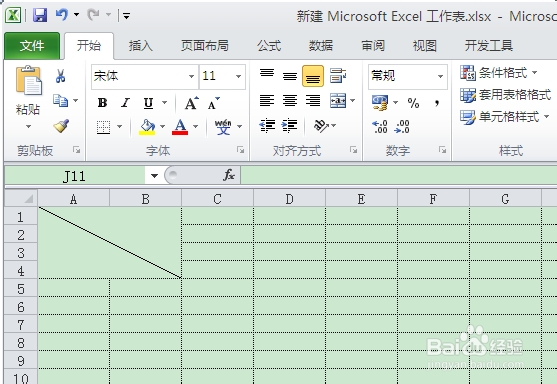Align text left

[267, 101]
